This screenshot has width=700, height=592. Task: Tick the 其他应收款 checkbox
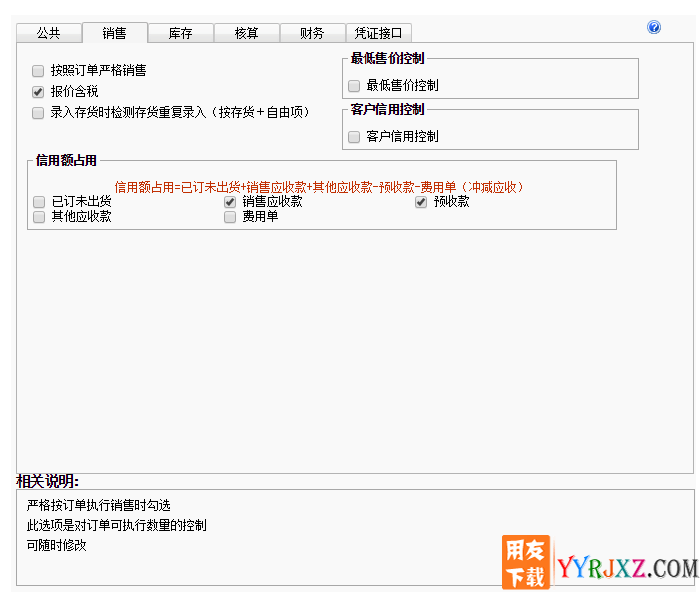[x=39, y=217]
